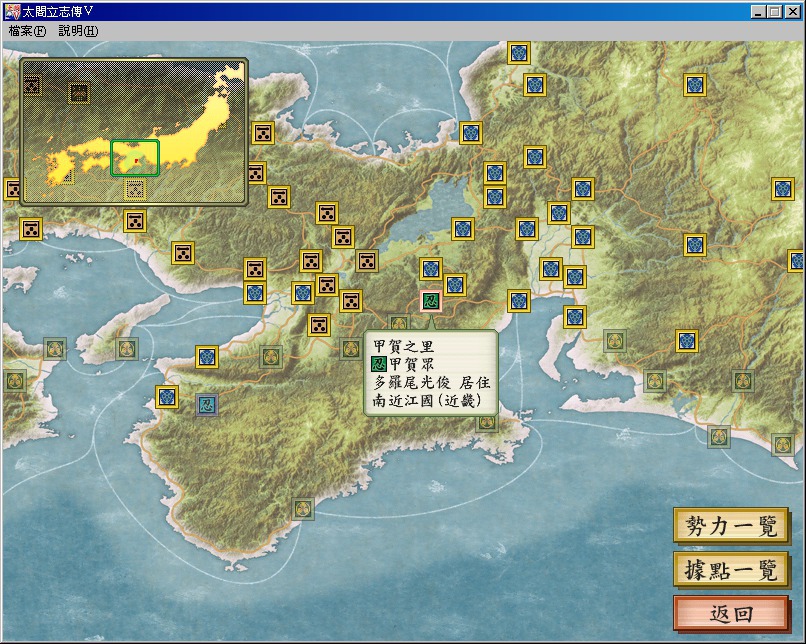Select the faded crest peeking below the tooltip on Shima
The width and height of the screenshot is (806, 644).
487,424
